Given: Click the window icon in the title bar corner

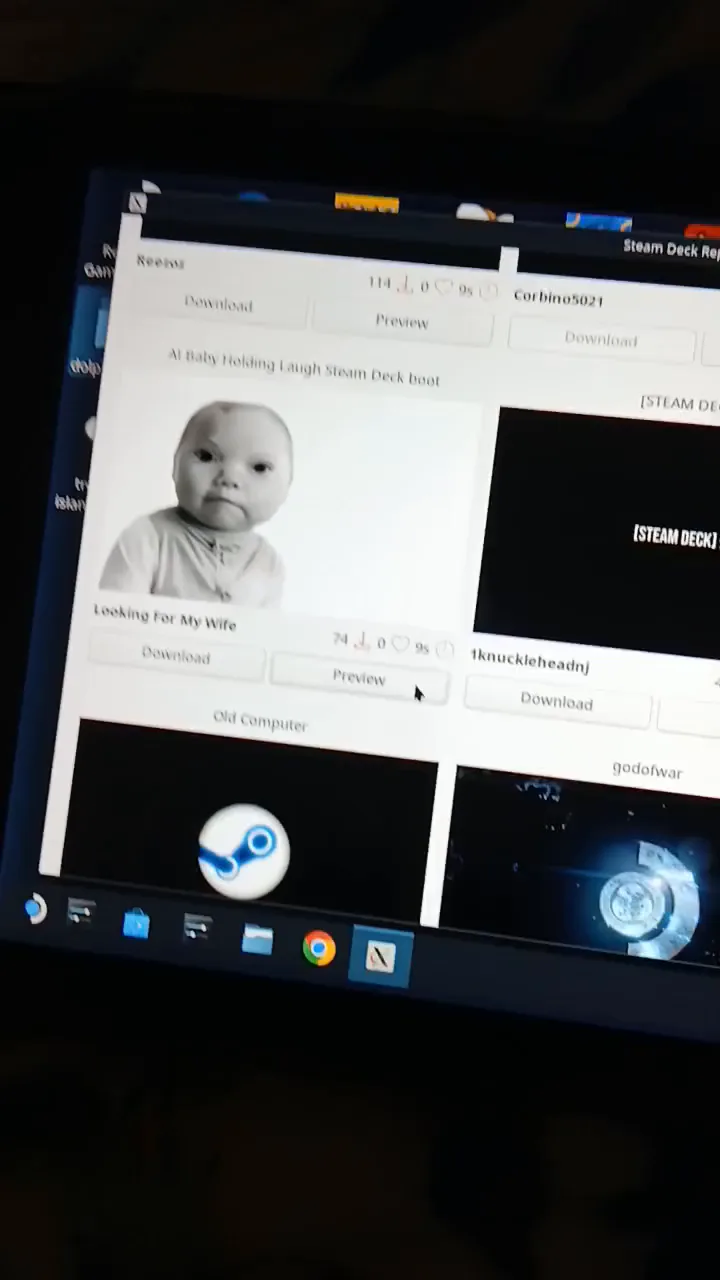Looking at the screenshot, I should (138, 203).
